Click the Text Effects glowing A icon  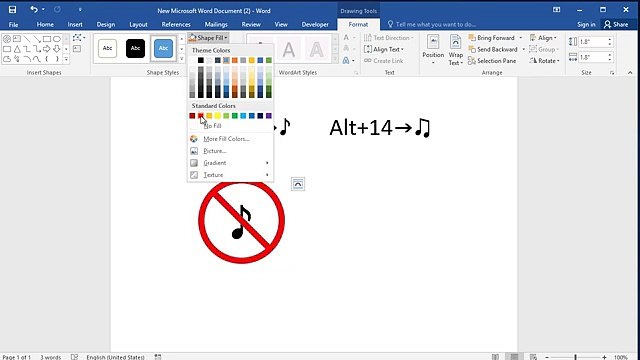346,60
